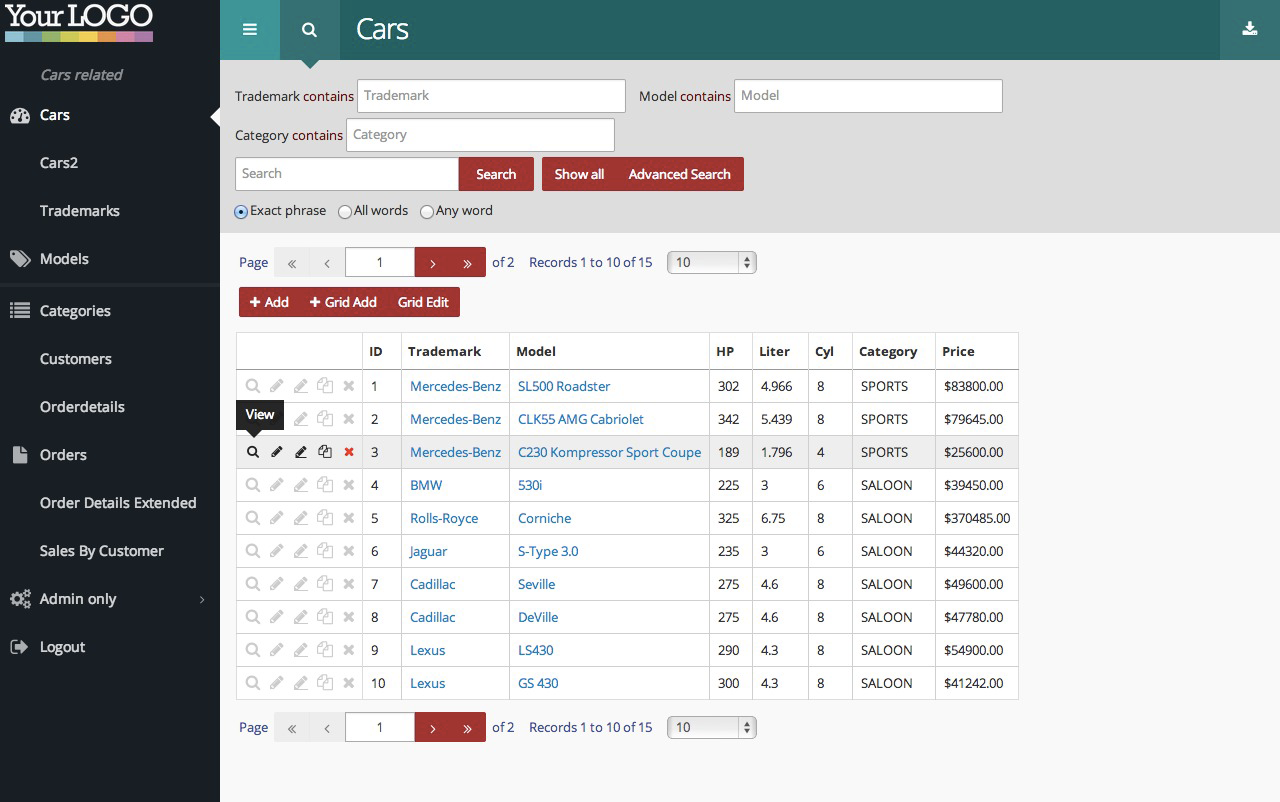Delete the CLK55 AMG Cabriolet row

[349, 419]
